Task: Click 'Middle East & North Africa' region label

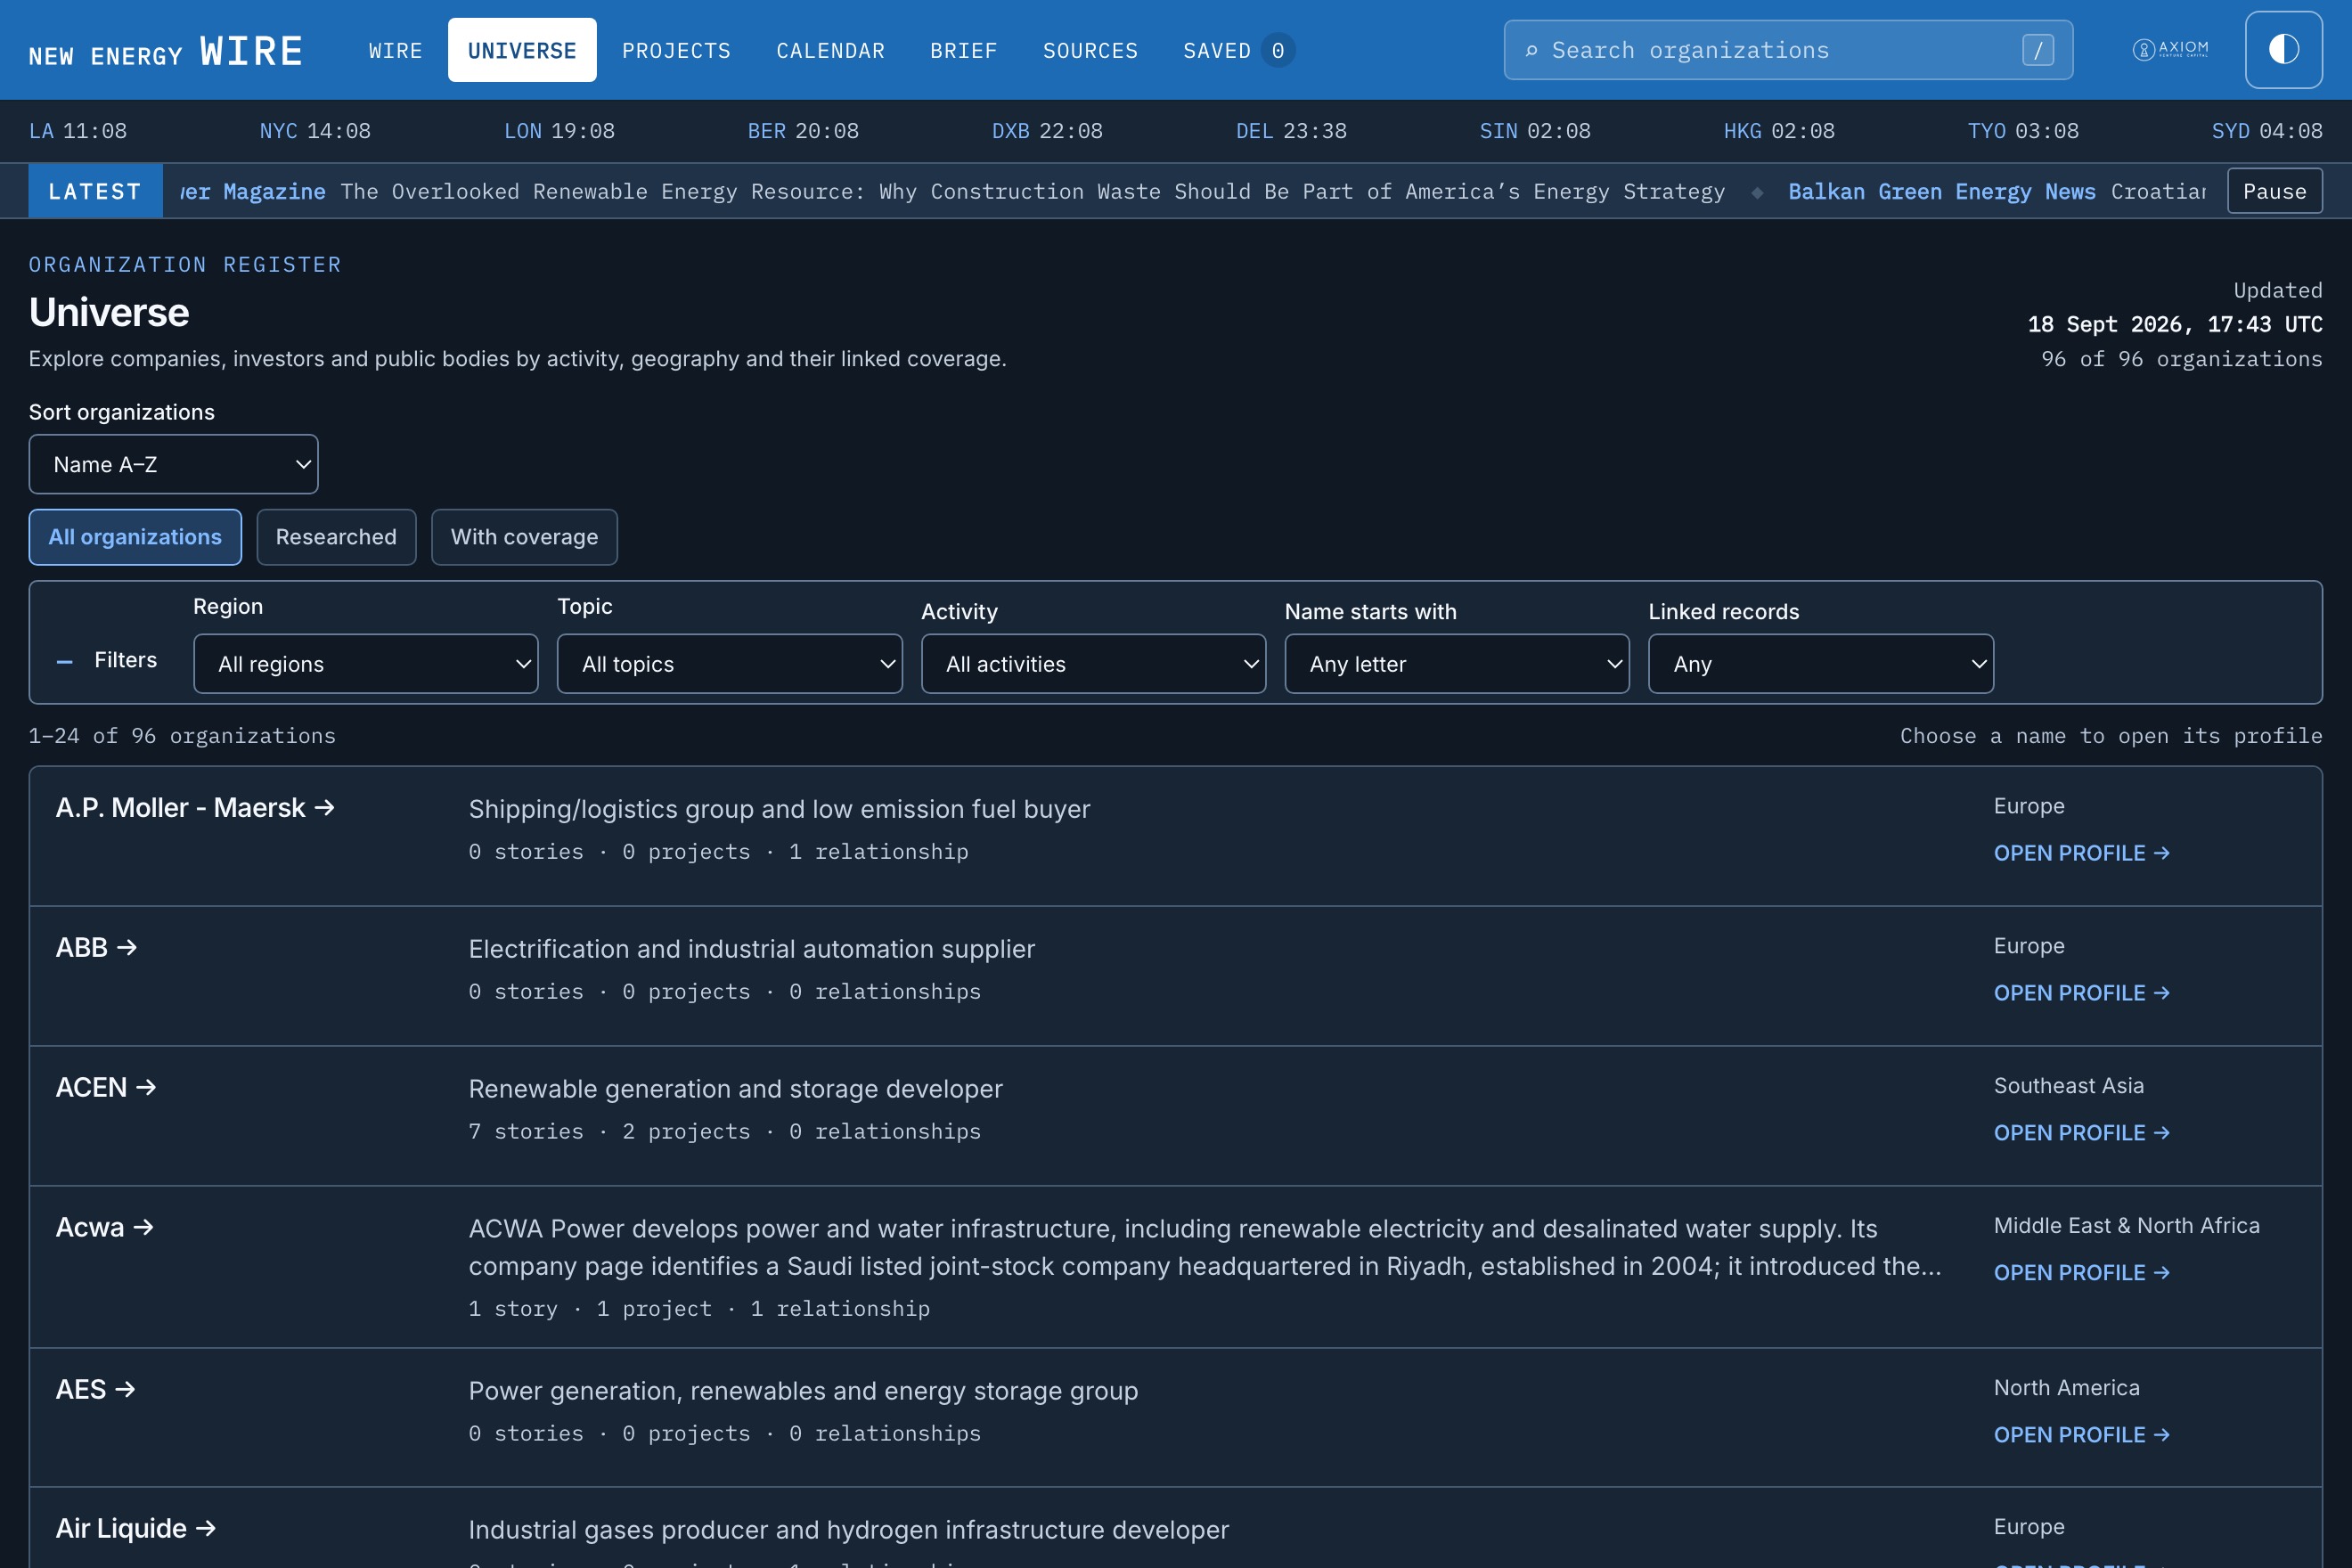Action: [x=2126, y=1226]
